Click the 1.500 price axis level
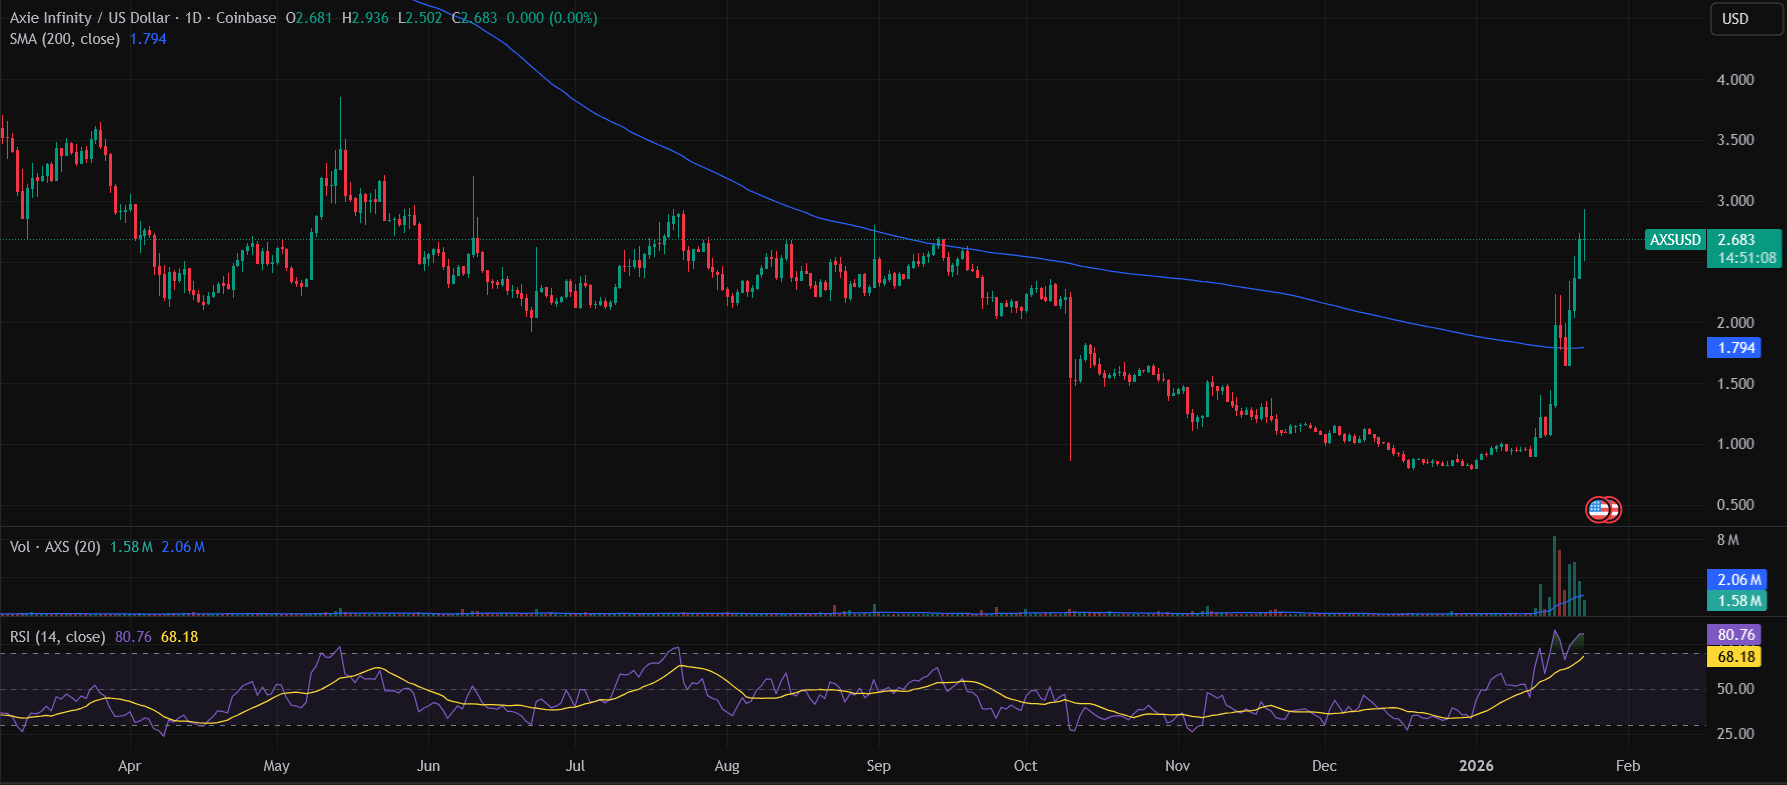 click(1735, 384)
